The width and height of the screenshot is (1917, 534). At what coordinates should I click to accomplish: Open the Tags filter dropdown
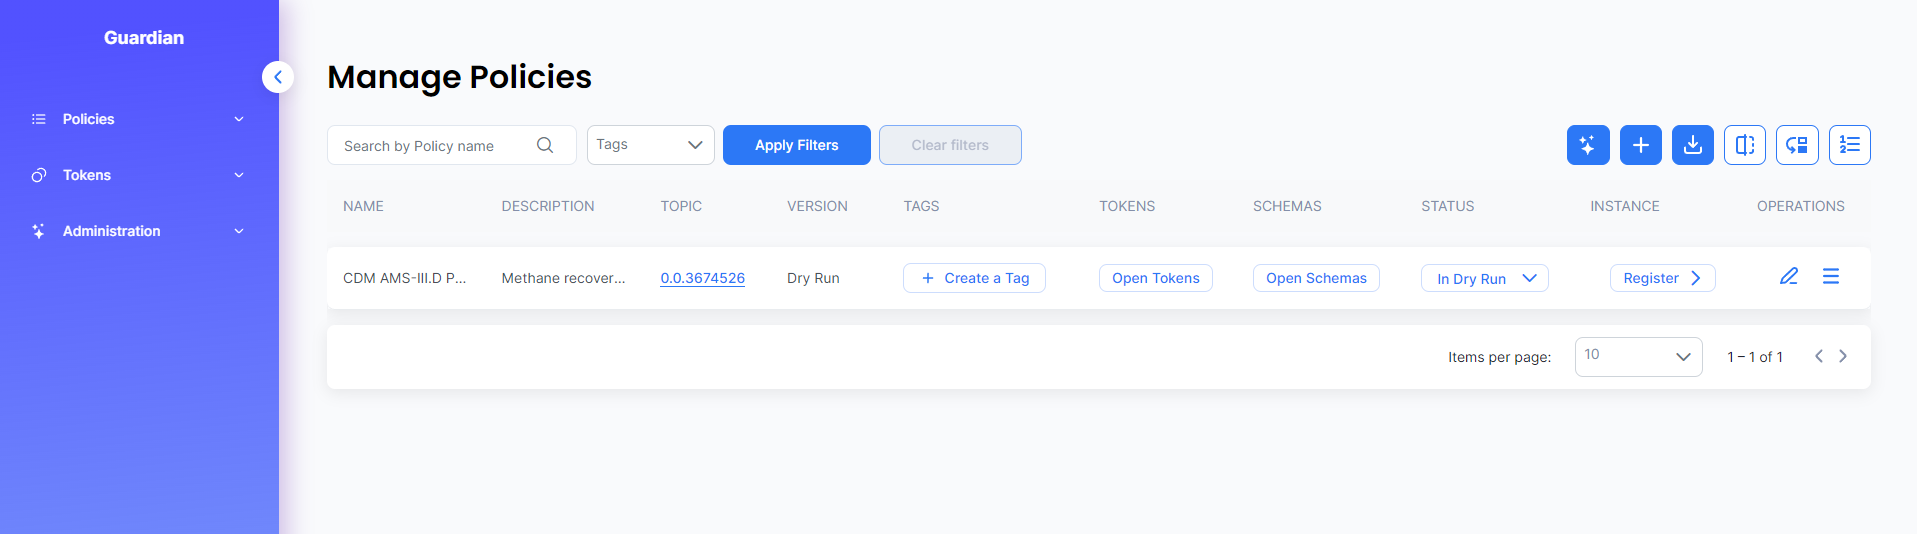point(651,145)
